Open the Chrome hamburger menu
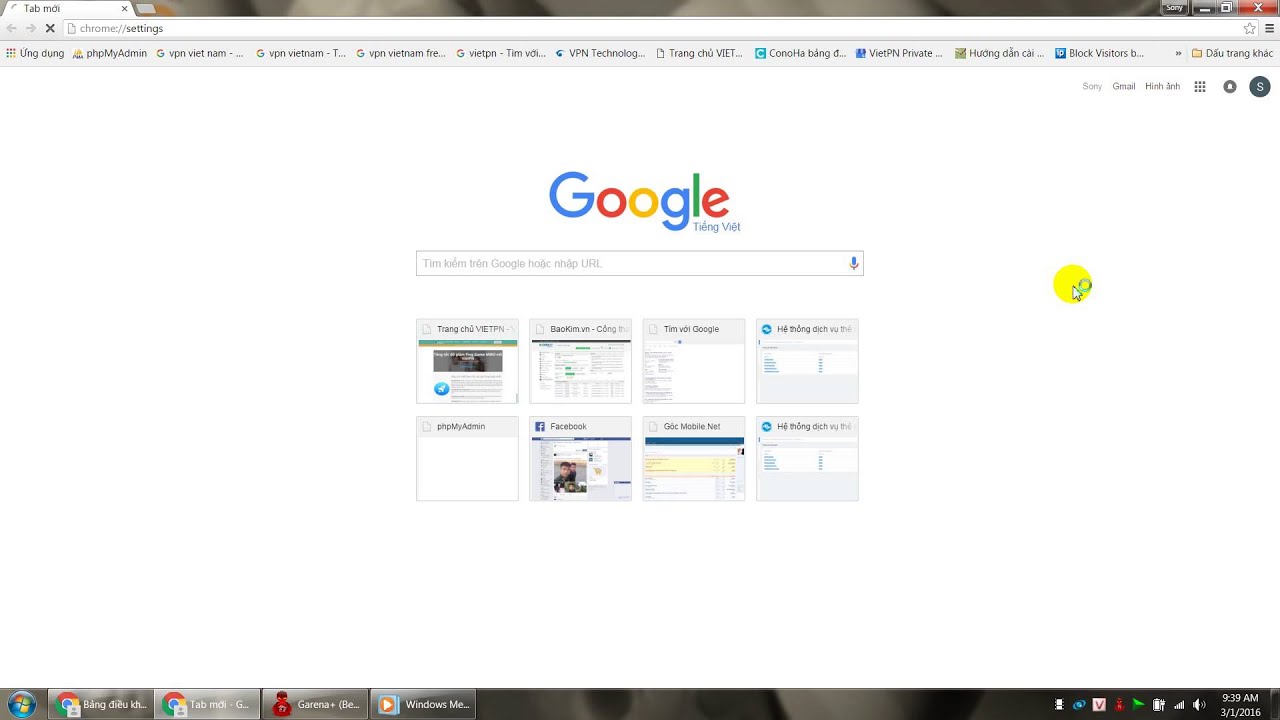The image size is (1280, 720). tap(1269, 28)
